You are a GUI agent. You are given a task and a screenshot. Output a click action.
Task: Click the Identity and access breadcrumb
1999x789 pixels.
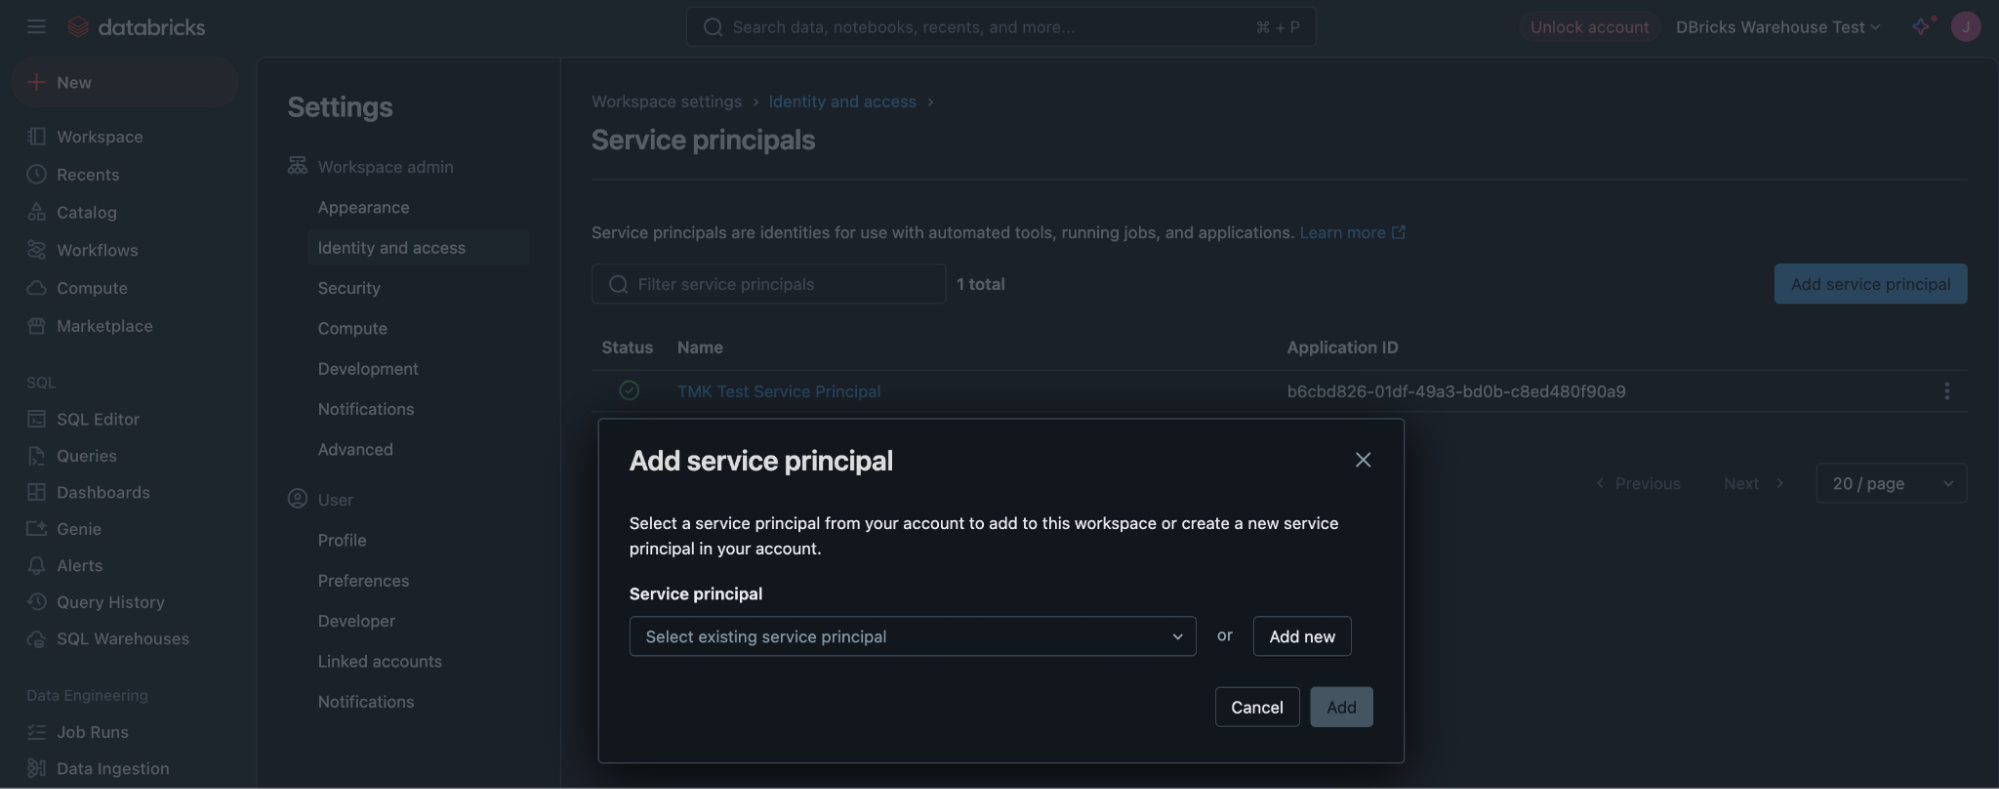pyautogui.click(x=842, y=102)
